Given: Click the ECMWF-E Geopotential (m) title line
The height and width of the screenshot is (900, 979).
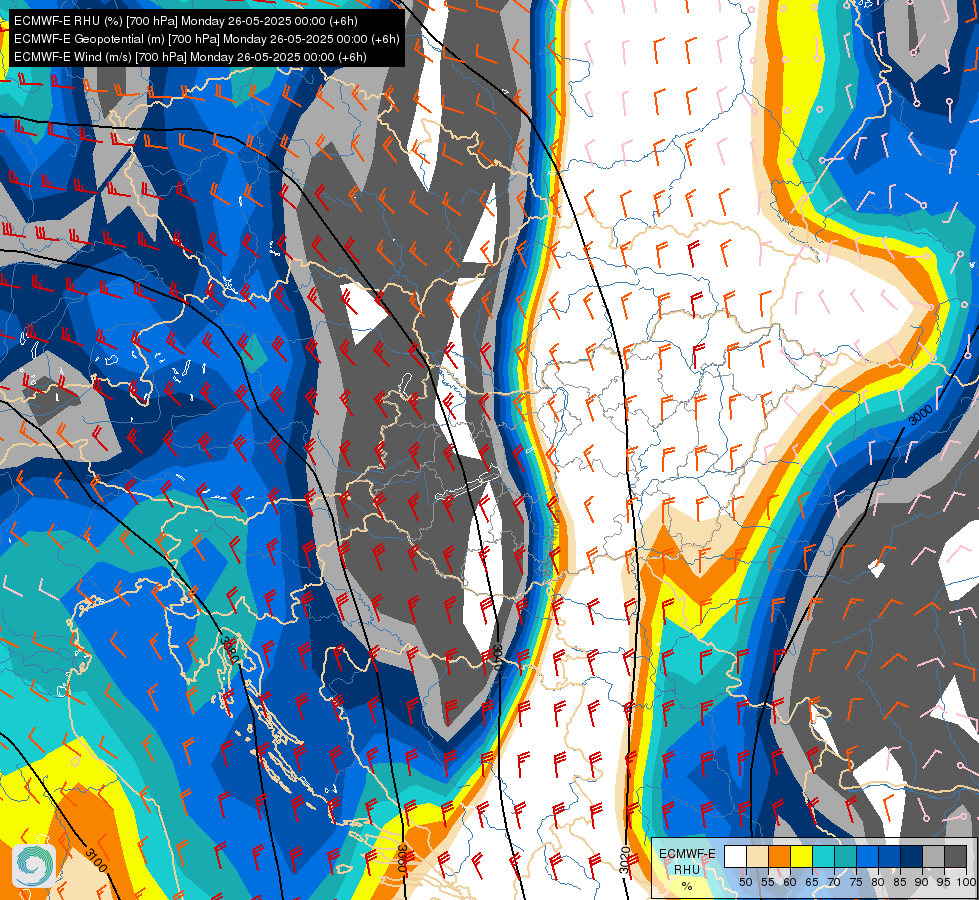Looking at the screenshot, I should click(207, 39).
